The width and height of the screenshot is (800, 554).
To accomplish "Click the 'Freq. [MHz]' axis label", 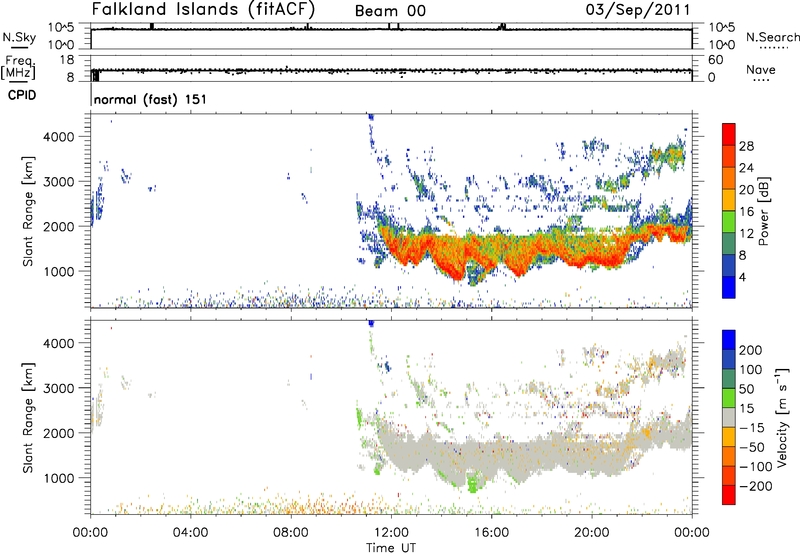I will coord(19,67).
